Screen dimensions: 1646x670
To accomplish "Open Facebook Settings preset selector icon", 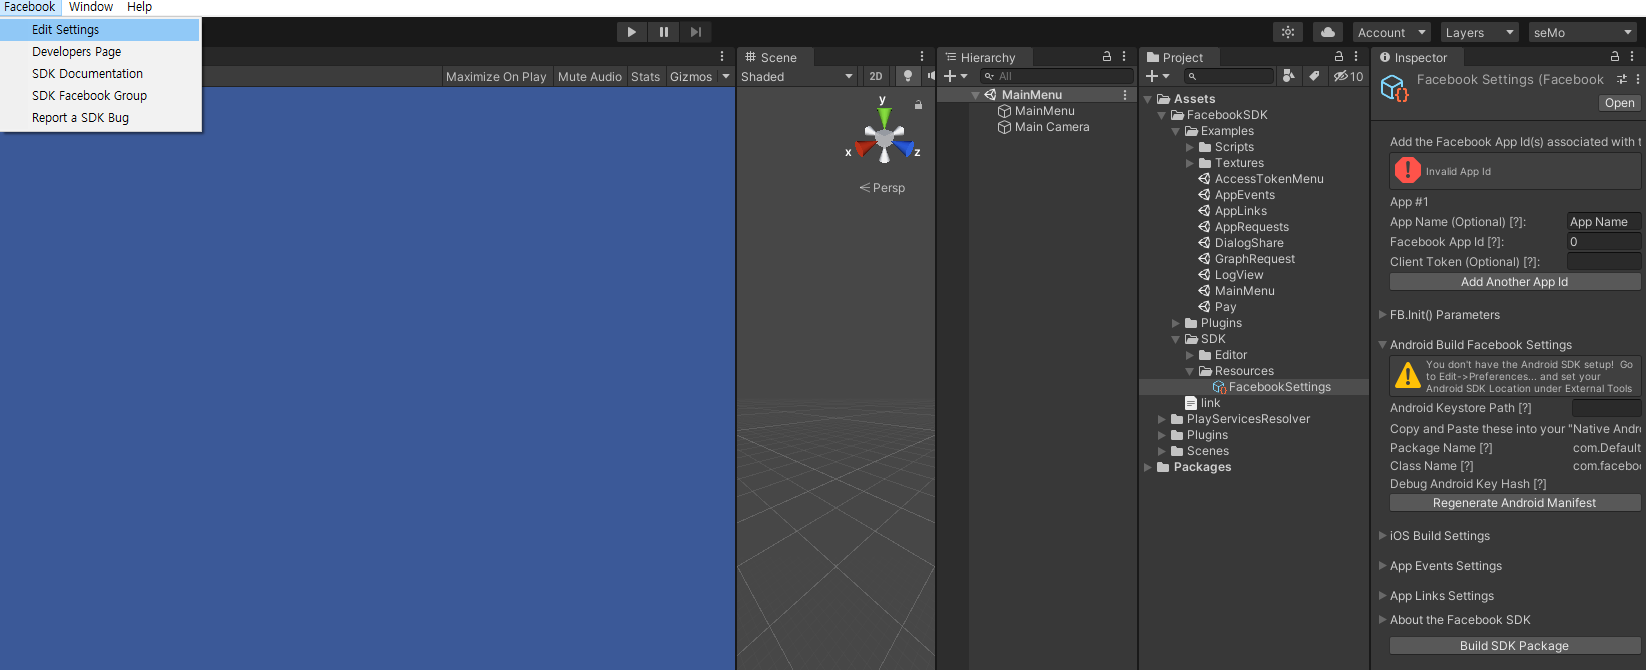I will 1622,79.
